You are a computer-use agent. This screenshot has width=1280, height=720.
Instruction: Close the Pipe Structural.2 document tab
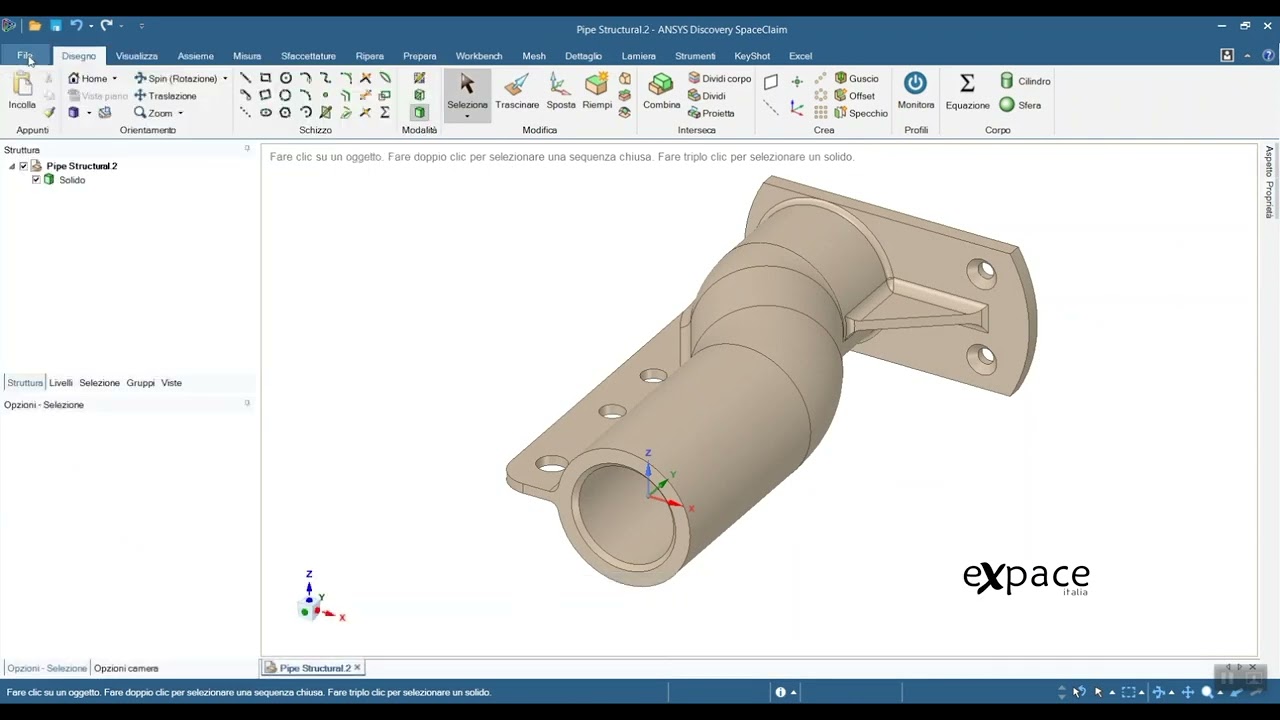point(357,668)
